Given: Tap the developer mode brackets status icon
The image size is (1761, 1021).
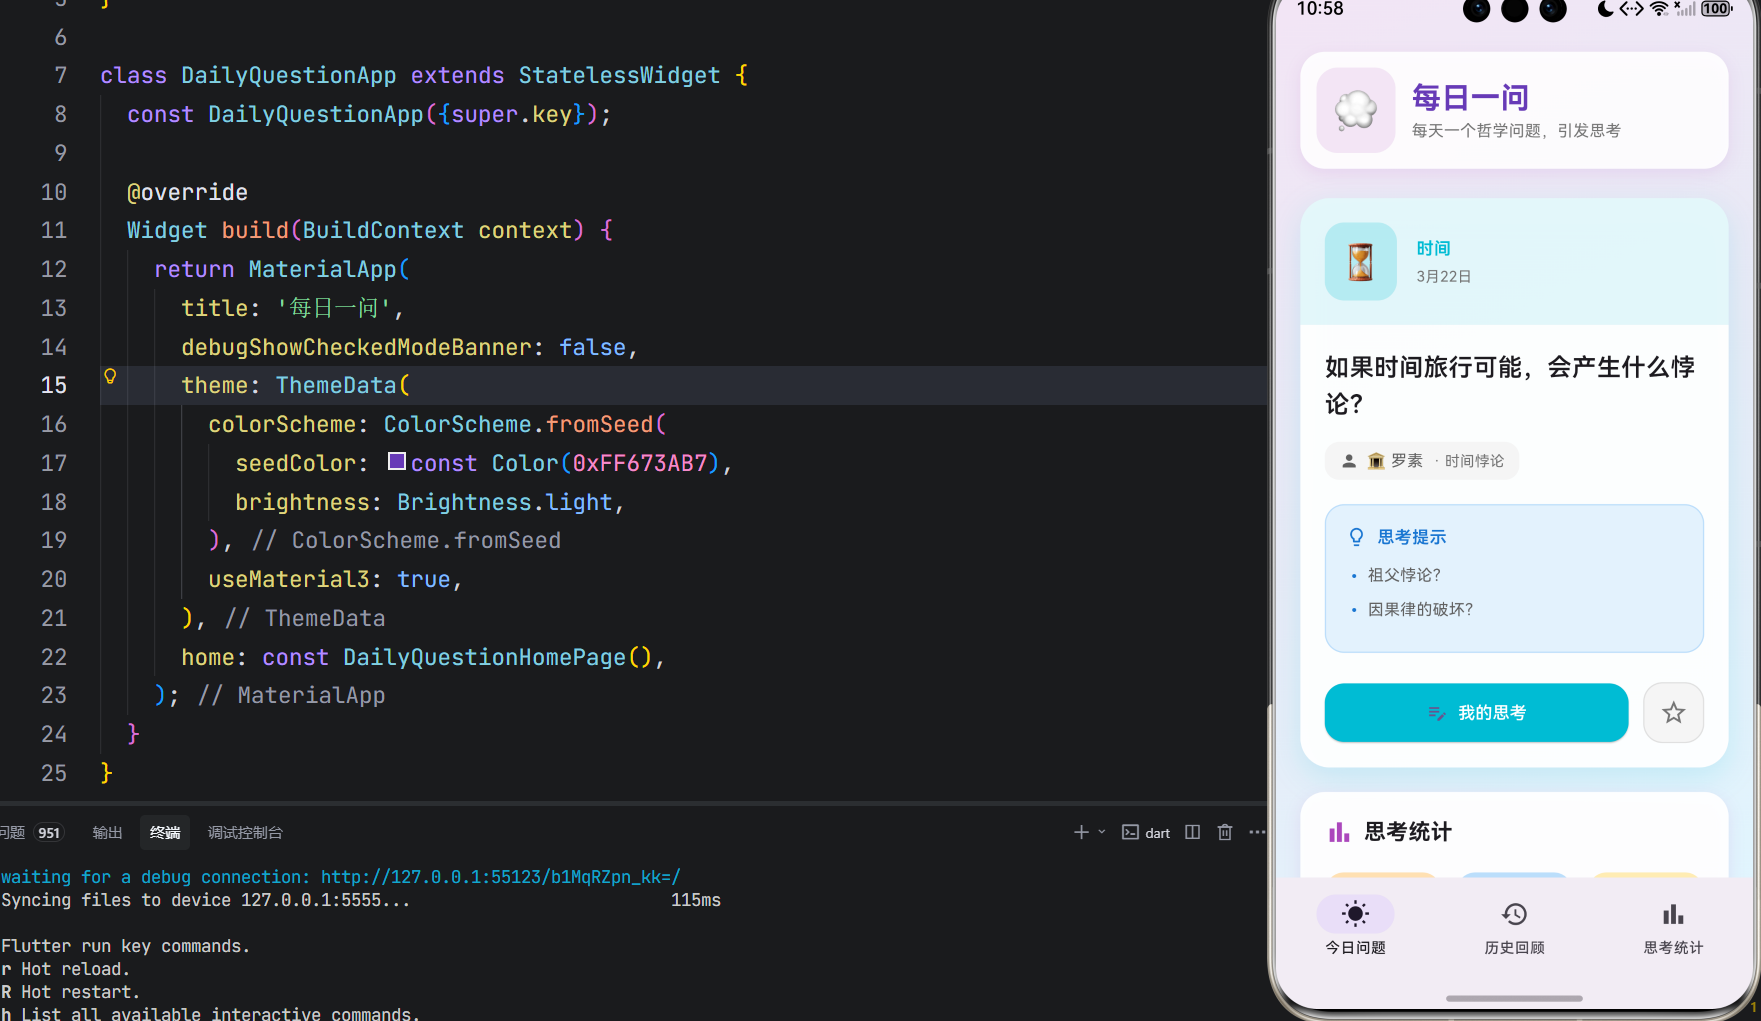Looking at the screenshot, I should coord(1631,9).
